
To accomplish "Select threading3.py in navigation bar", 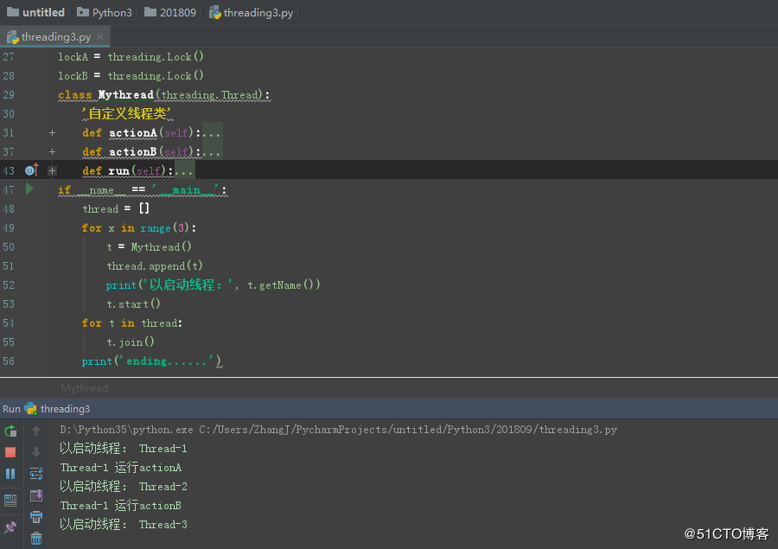I will click(251, 12).
